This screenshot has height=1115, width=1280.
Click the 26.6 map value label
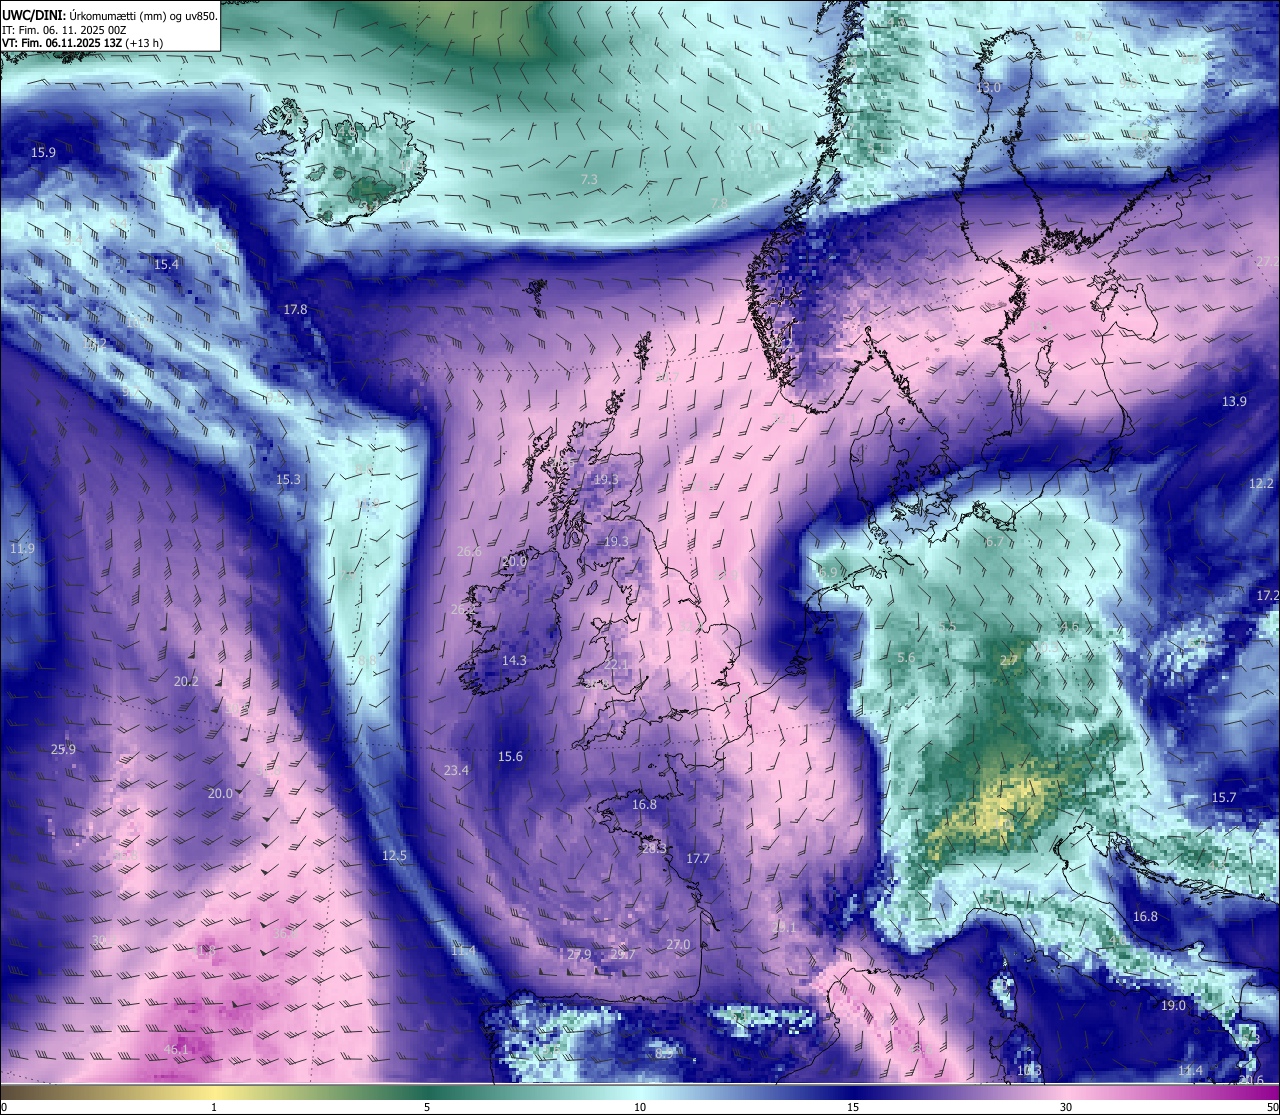(469, 552)
